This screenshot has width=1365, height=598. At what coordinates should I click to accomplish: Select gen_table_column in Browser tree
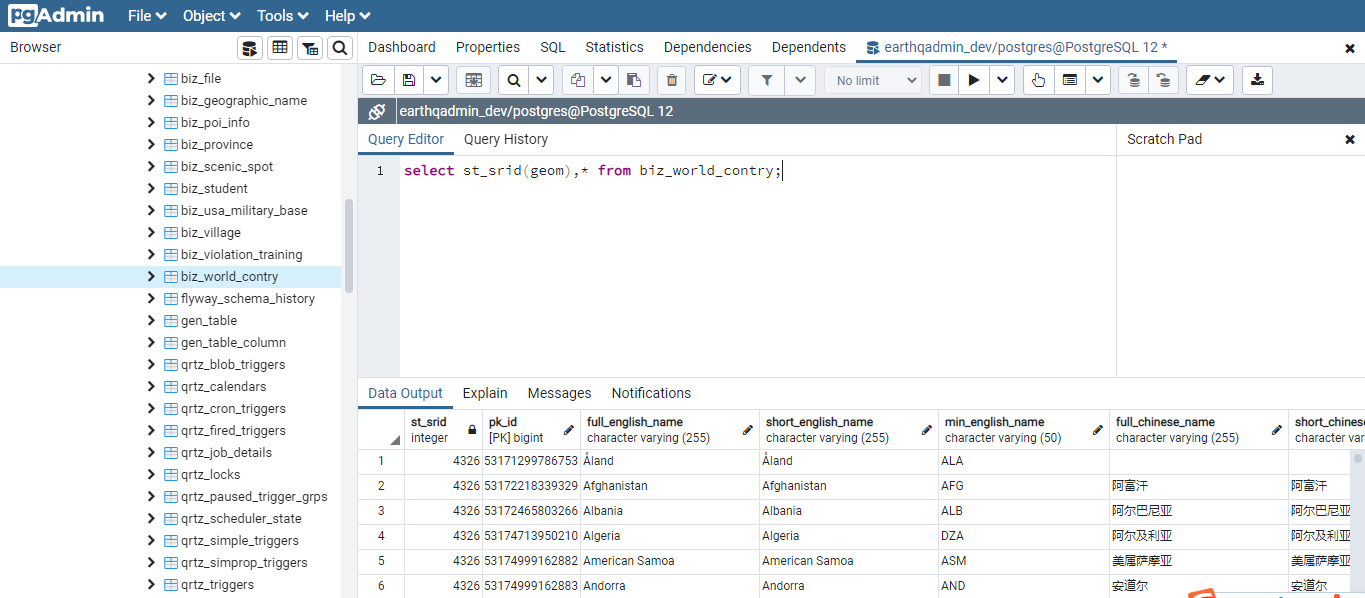pos(233,342)
